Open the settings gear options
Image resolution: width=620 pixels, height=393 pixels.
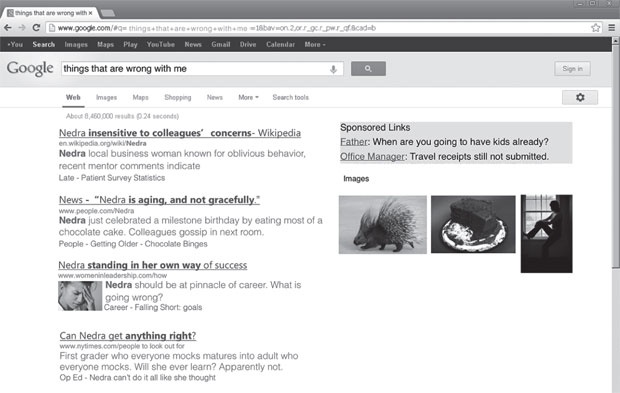580,97
